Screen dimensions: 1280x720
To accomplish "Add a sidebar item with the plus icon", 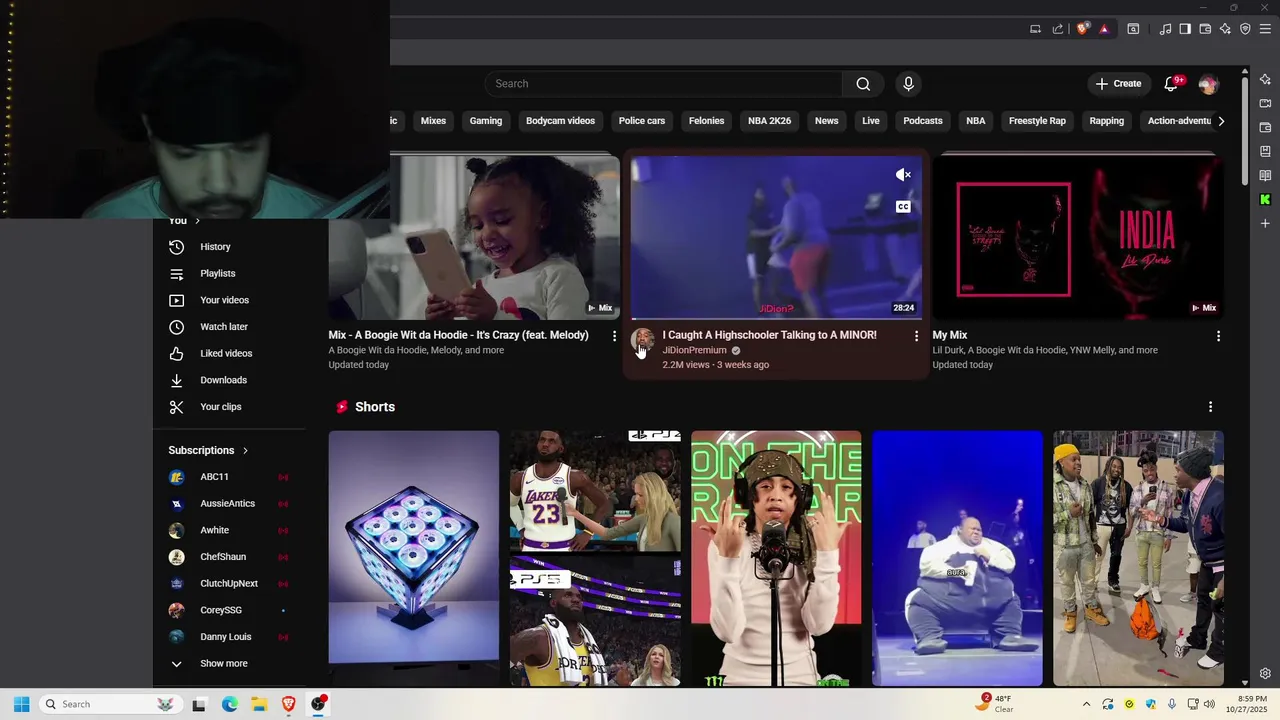I will click(1265, 223).
